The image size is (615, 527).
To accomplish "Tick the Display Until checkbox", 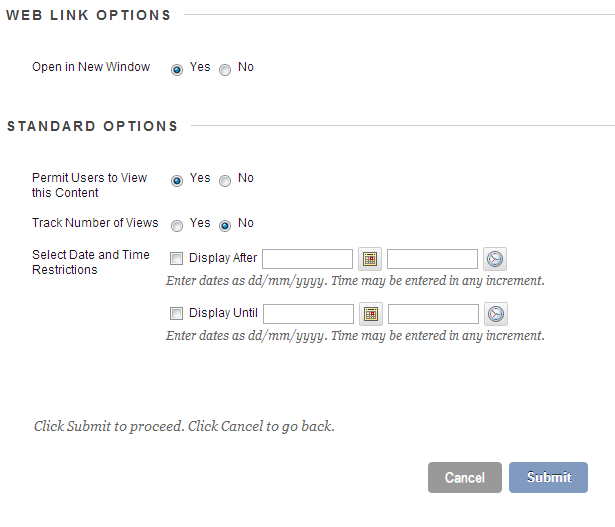I will click(x=177, y=314).
